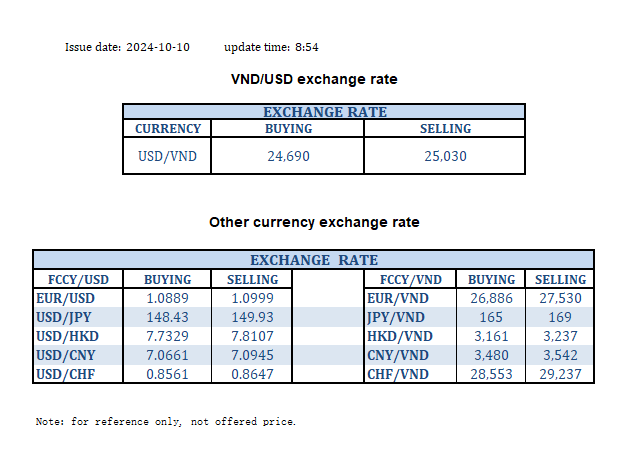This screenshot has width=634, height=453.
Task: Select the USD/JPY selling rate 149.93
Action: pos(252,317)
